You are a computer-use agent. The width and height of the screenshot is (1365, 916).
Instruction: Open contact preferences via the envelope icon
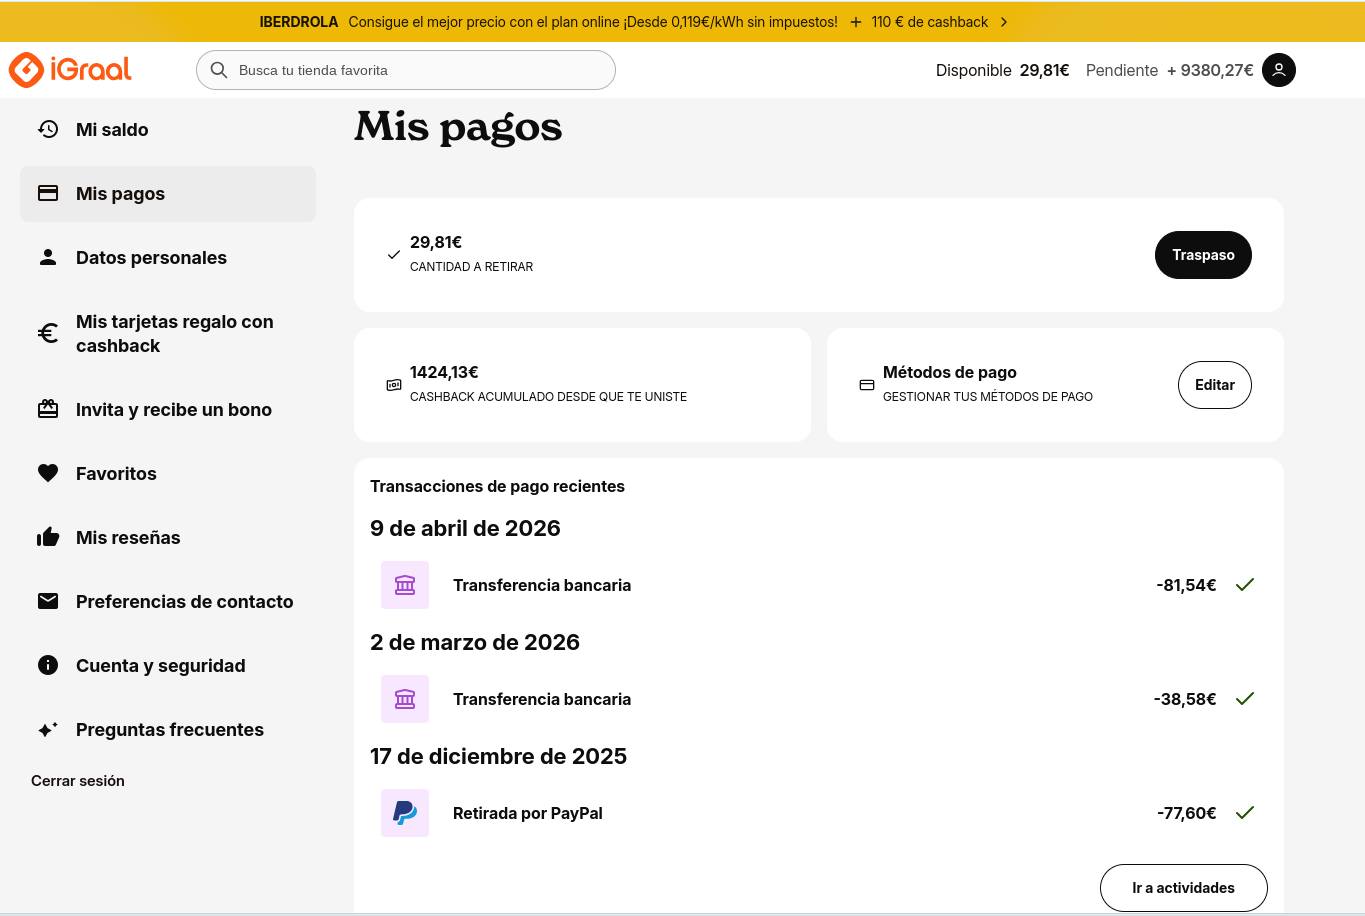(x=47, y=601)
